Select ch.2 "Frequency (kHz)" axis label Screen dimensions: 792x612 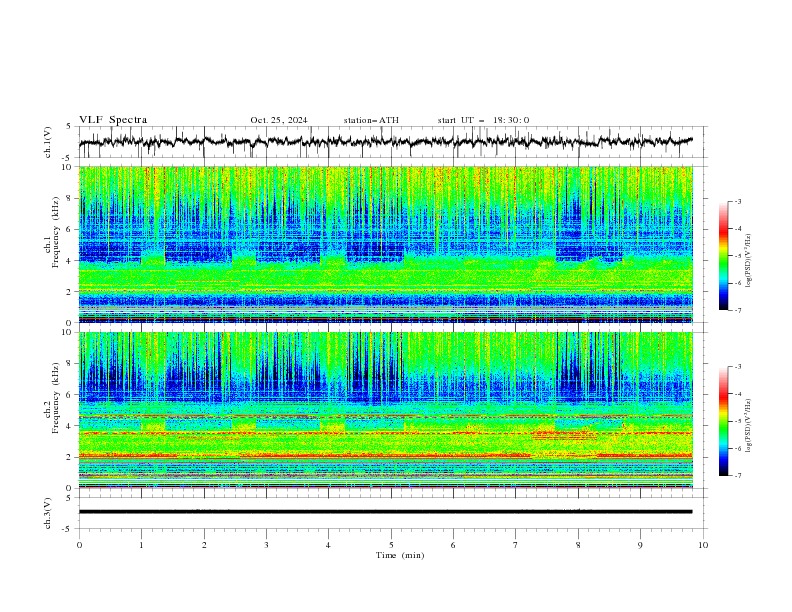coord(56,397)
